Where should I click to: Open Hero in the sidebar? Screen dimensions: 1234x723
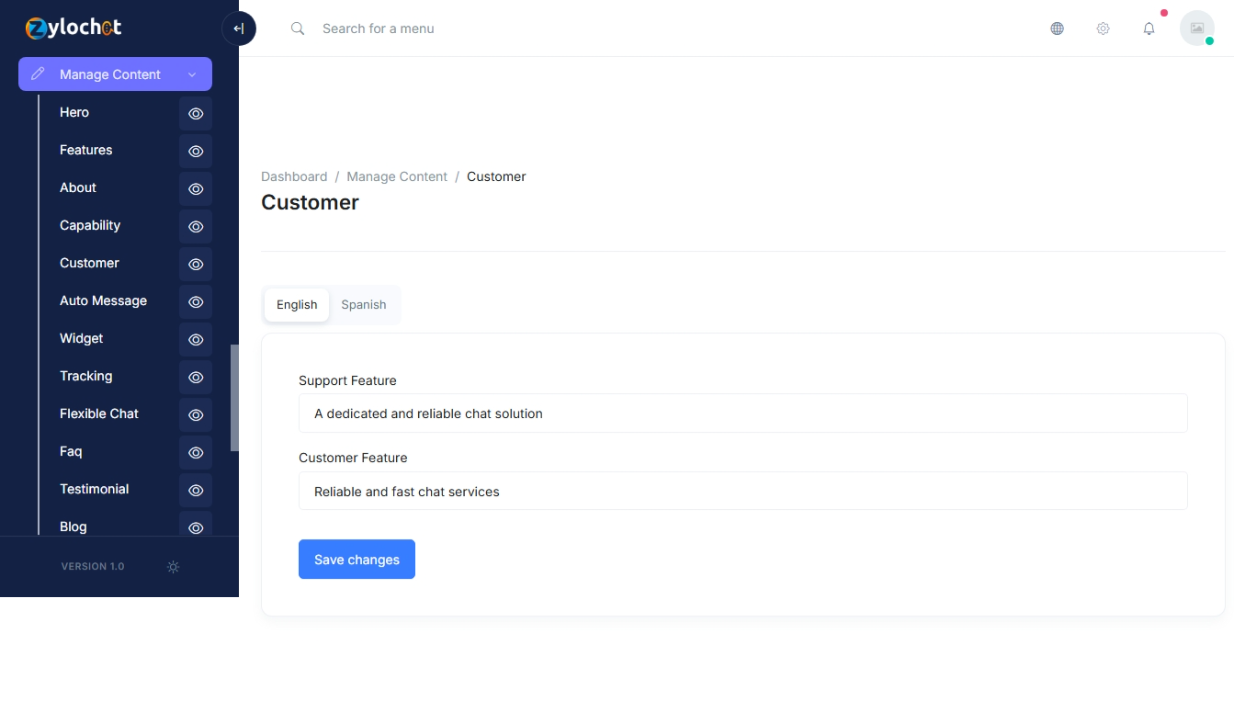[x=74, y=112]
